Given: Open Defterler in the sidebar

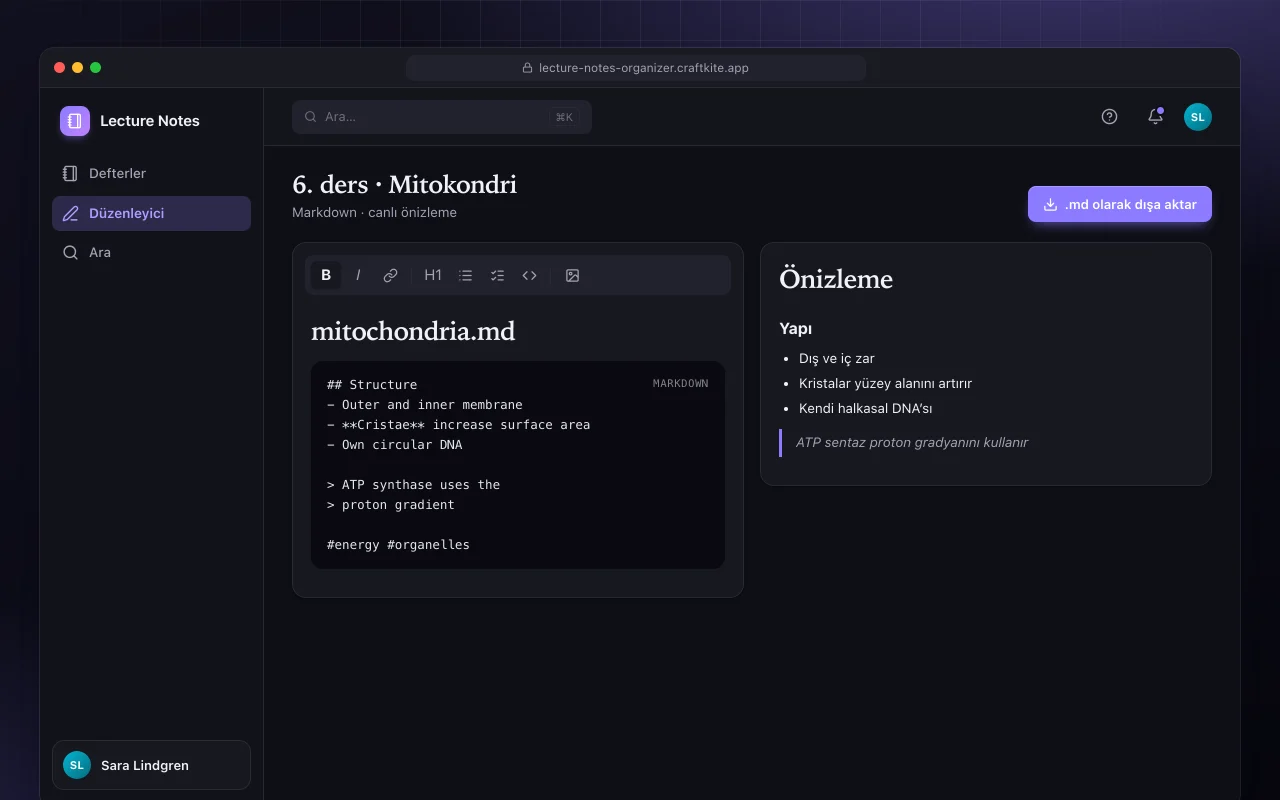Looking at the screenshot, I should [x=151, y=173].
